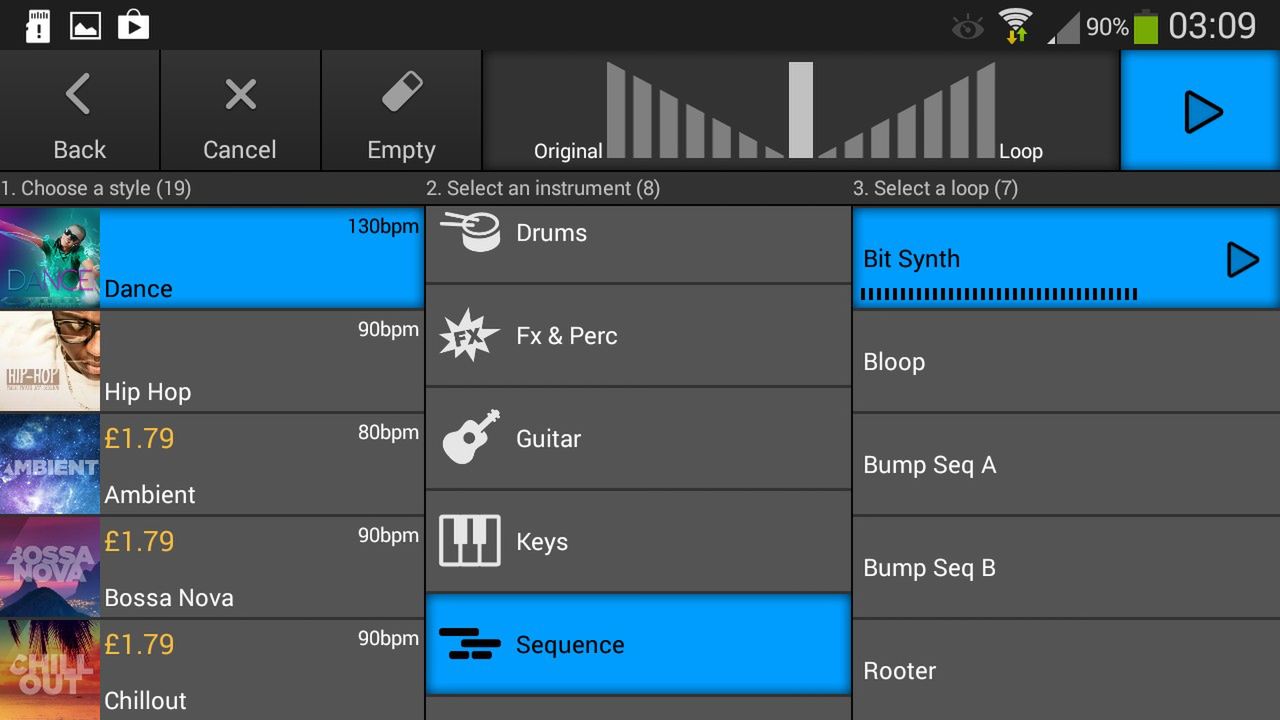Tap the Empty eraser icon
The height and width of the screenshot is (720, 1280).
click(402, 94)
